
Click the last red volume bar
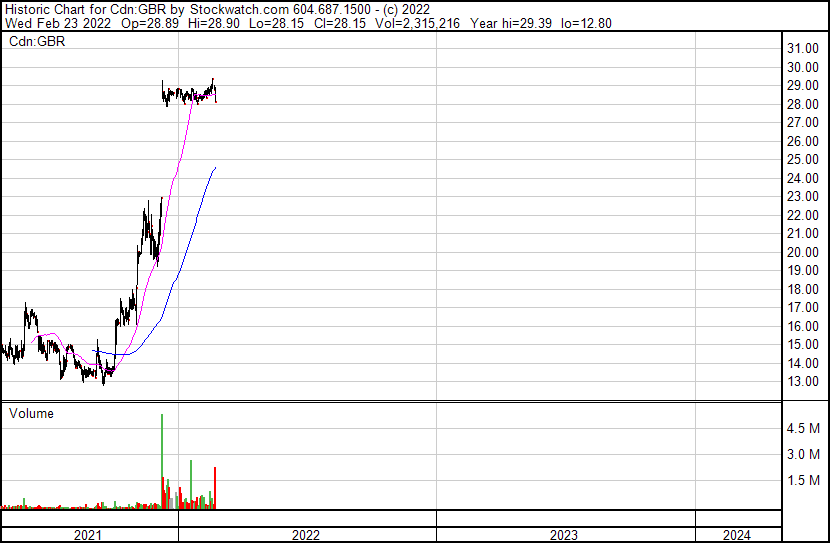coord(215,488)
